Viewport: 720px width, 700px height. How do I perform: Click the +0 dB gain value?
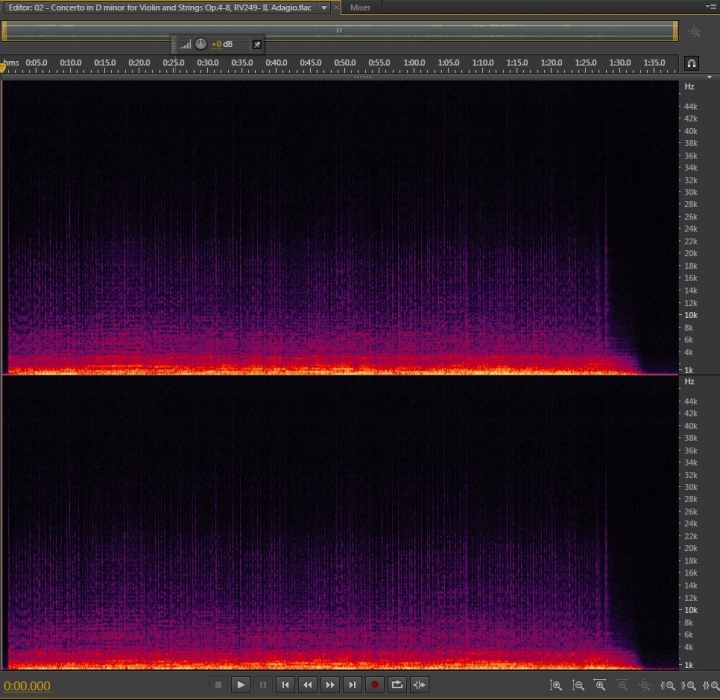(222, 44)
